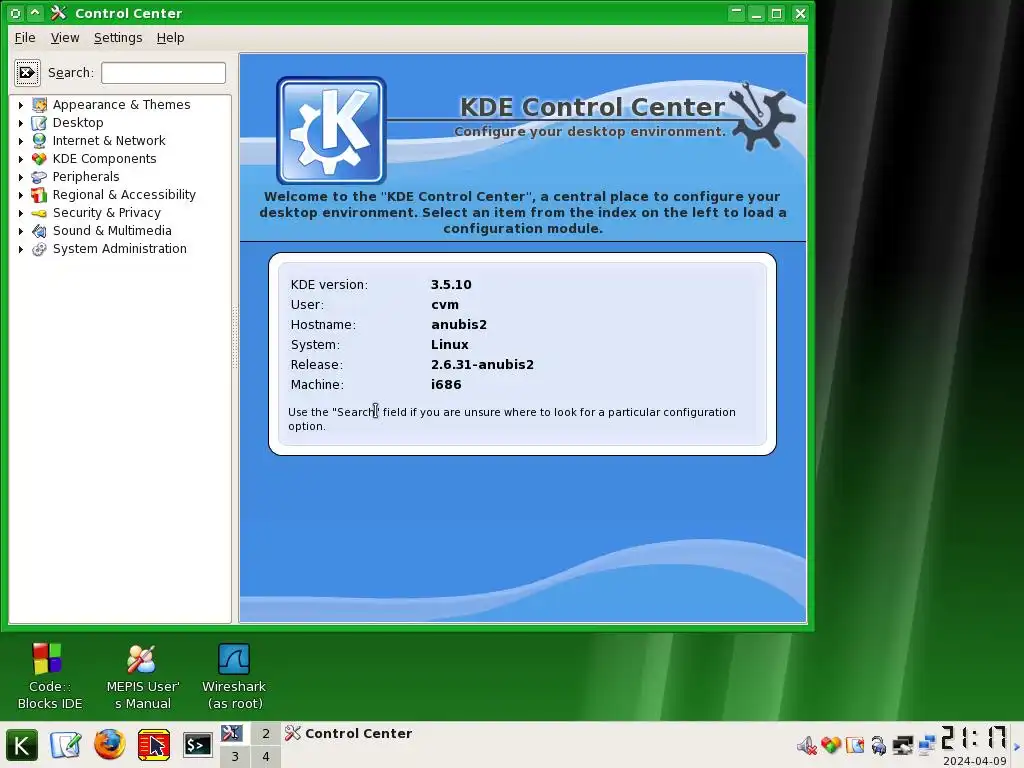The height and width of the screenshot is (768, 1024).
Task: Click the Security & Privacy key icon
Action: tap(39, 213)
